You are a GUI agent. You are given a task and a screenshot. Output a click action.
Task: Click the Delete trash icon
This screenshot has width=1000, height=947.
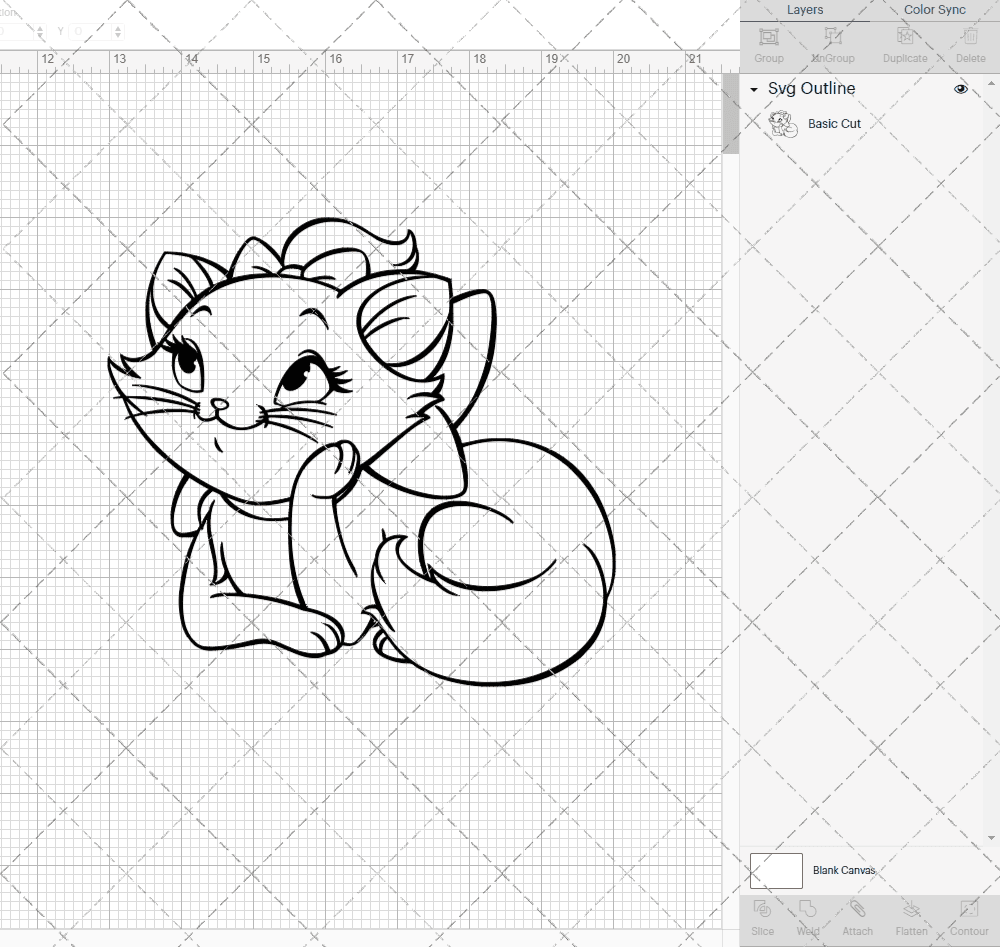pos(970,36)
